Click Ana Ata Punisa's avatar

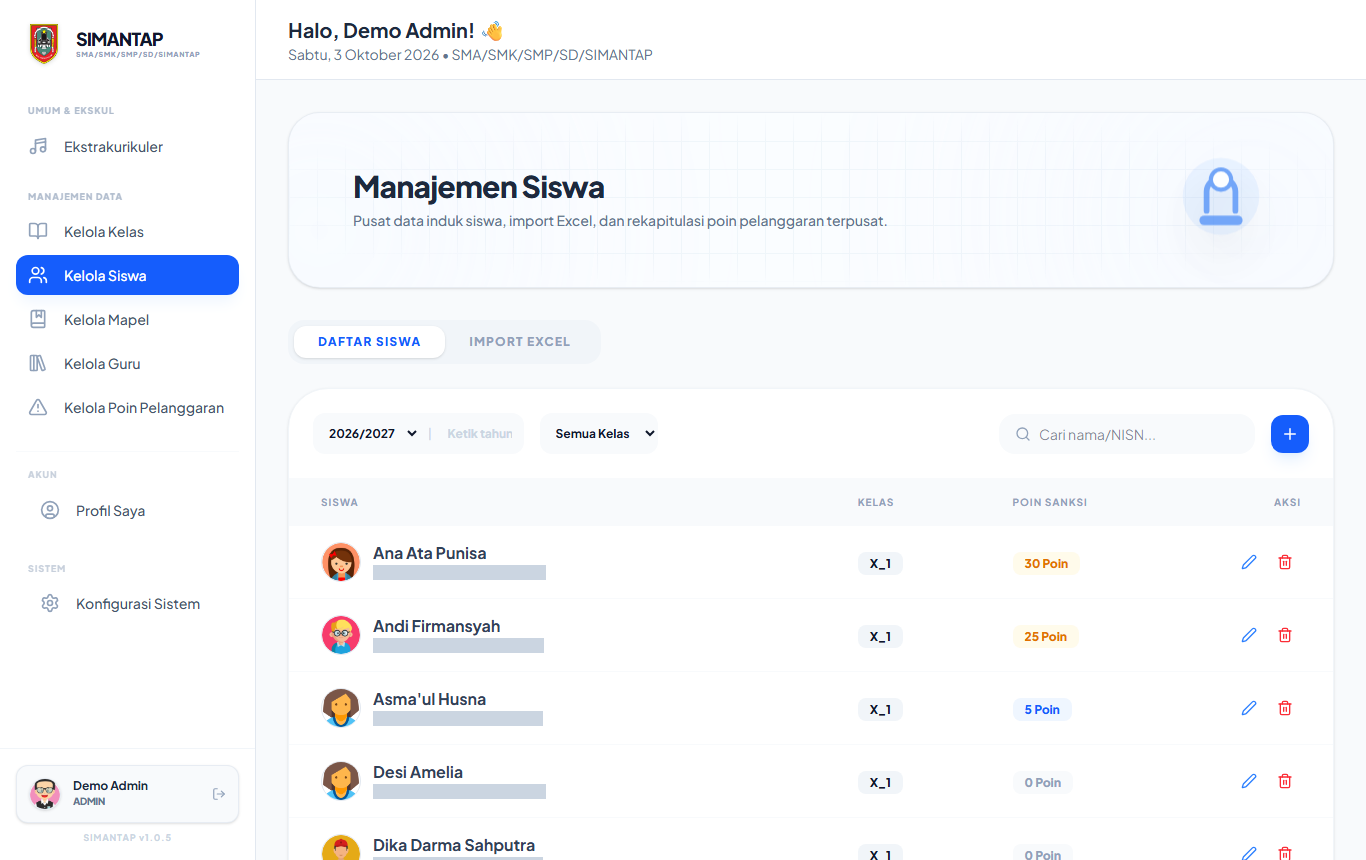pyautogui.click(x=341, y=562)
